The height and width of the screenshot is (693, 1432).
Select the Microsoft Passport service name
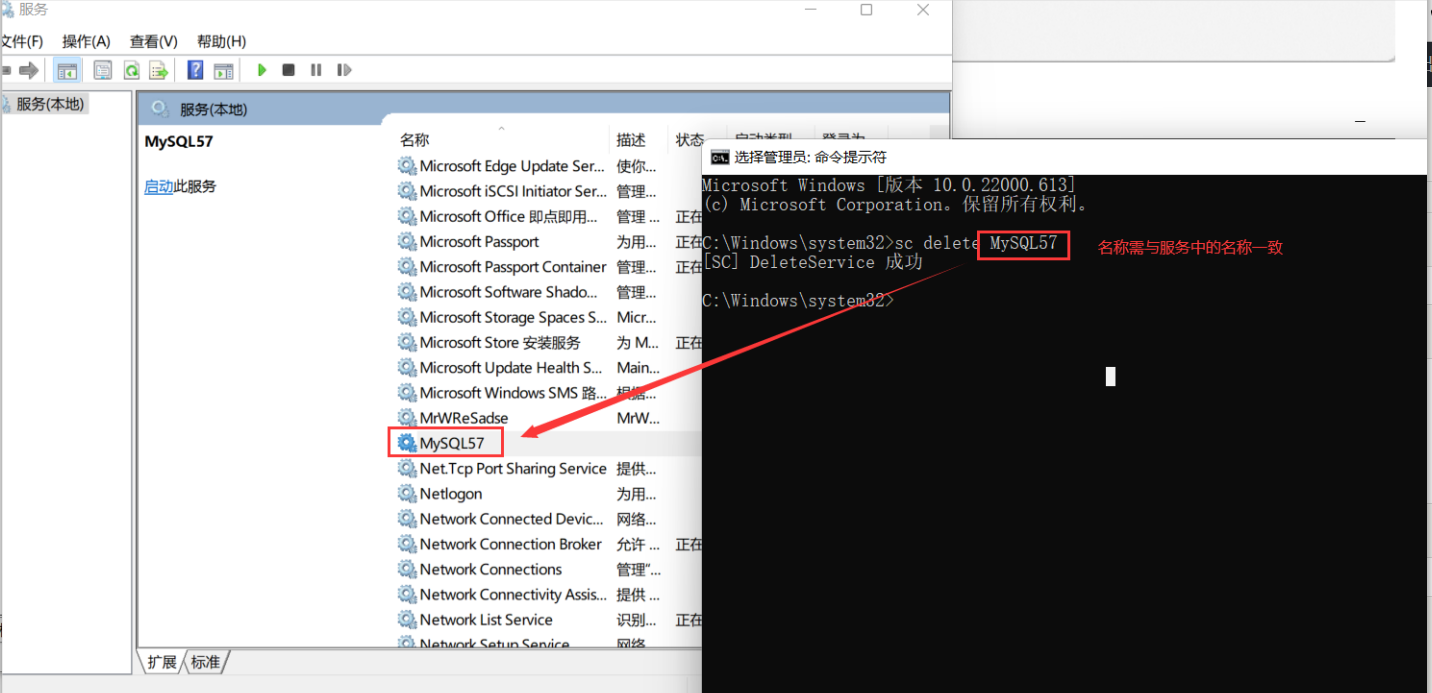click(x=479, y=242)
